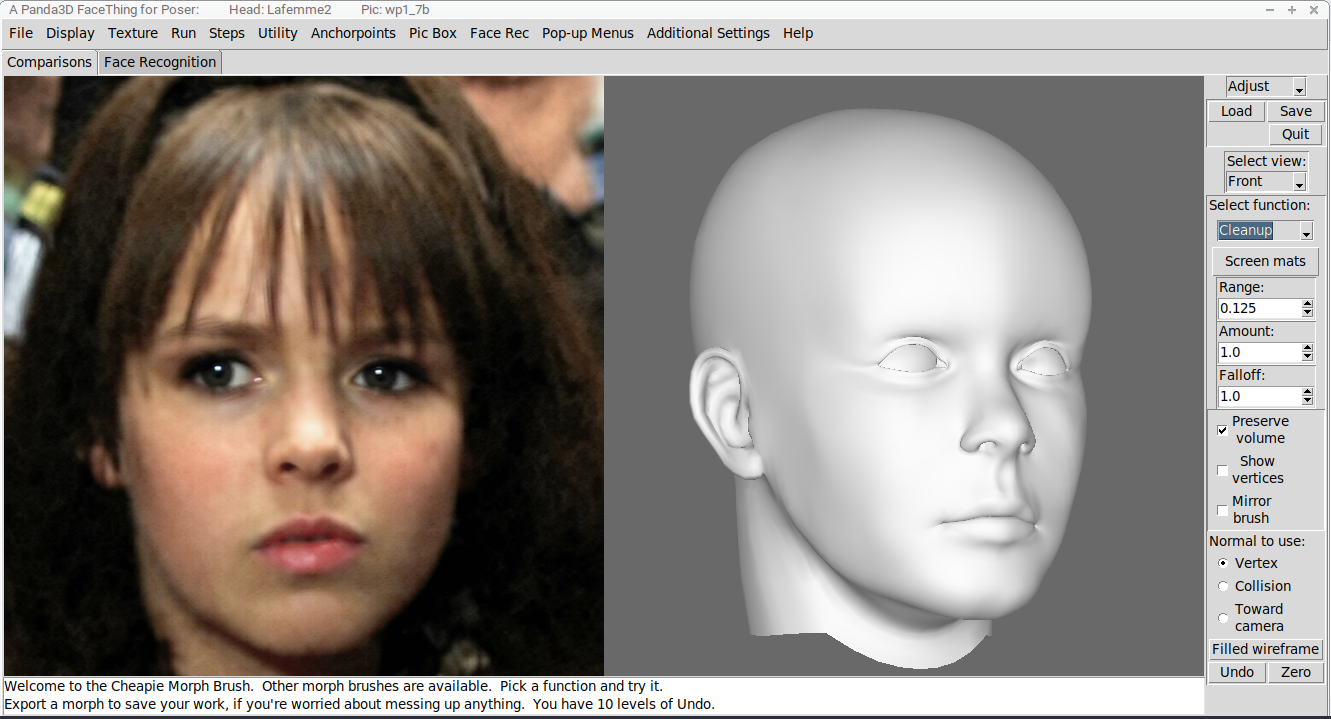Undo the last brush action
Screen dimensions: 1331x719
coord(1237,672)
